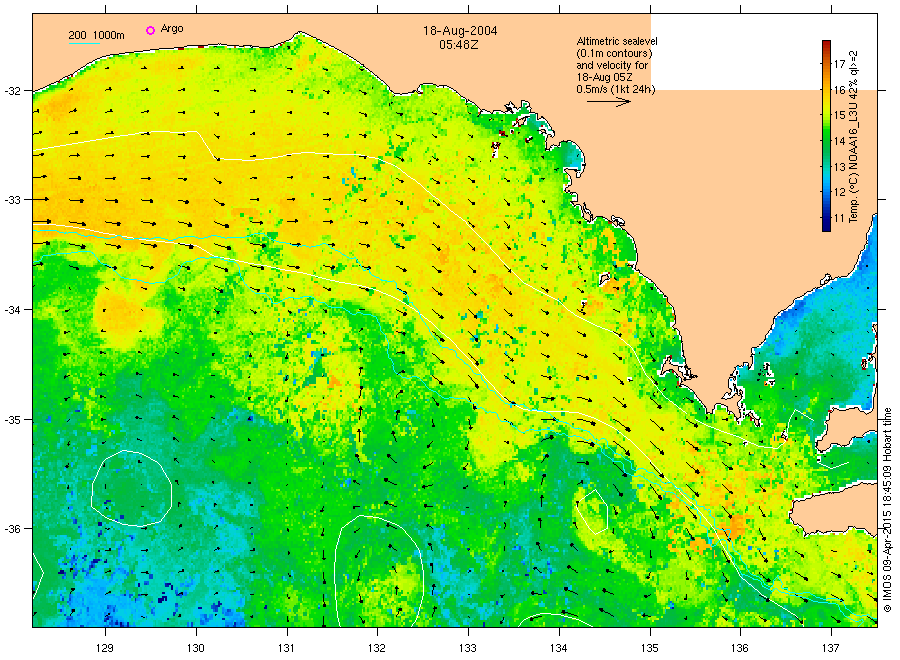Click the 'Altimetric sealevel' legend text
900x660 pixels.
click(x=616, y=41)
